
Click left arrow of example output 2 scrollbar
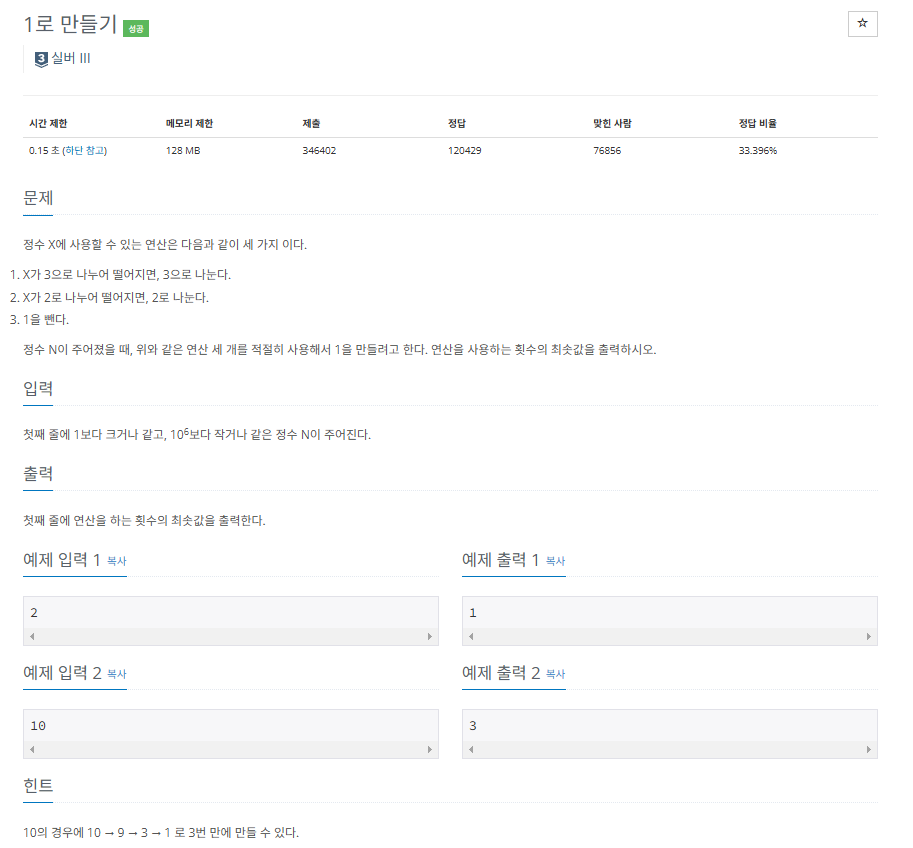[x=471, y=750]
